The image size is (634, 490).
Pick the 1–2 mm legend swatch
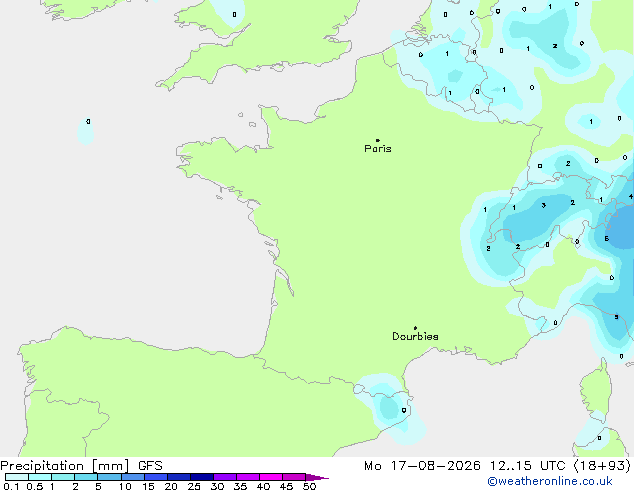click(x=63, y=477)
